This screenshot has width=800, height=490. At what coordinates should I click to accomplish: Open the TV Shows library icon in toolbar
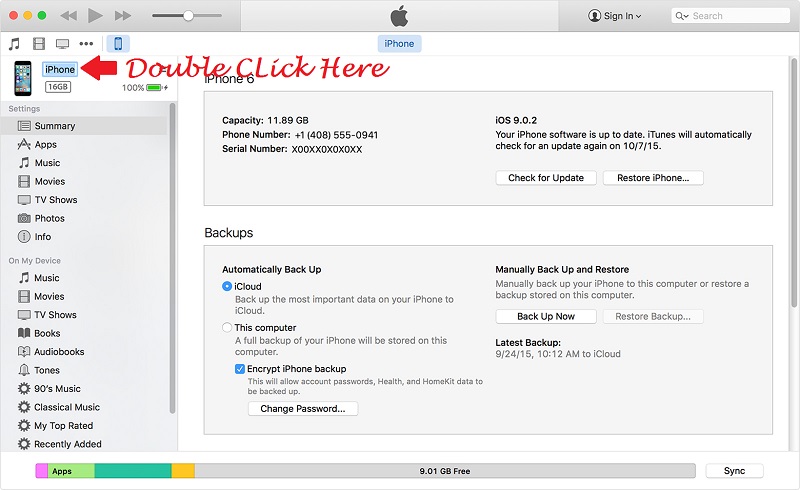click(x=62, y=44)
